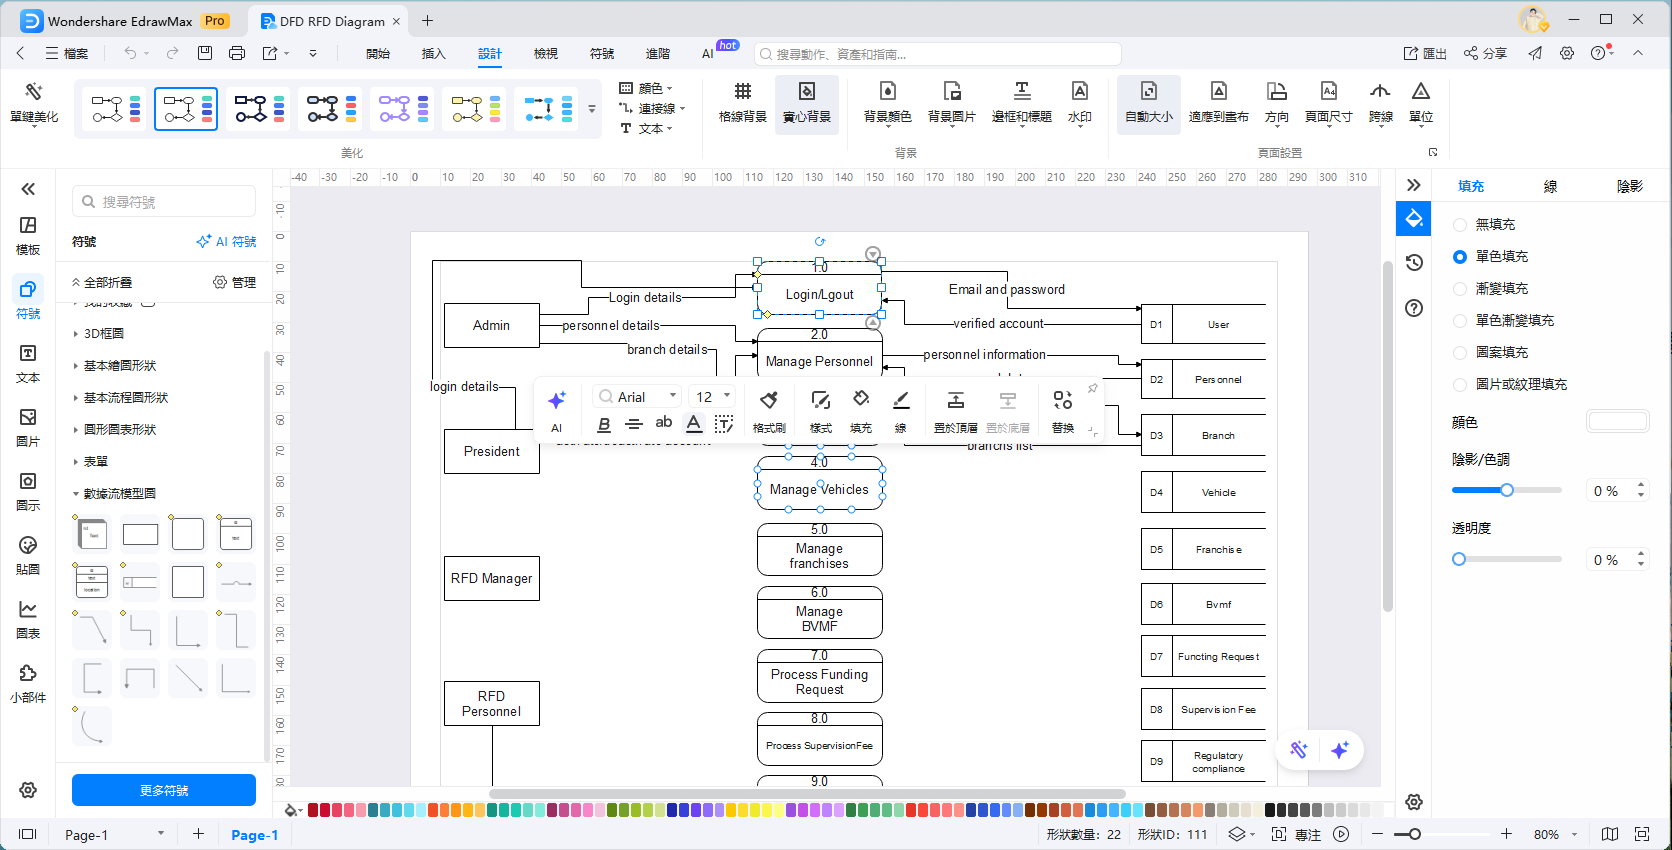Choose the pattern fill (圖案填充) radio button
Viewport: 1672px width, 850px height.
(1460, 353)
